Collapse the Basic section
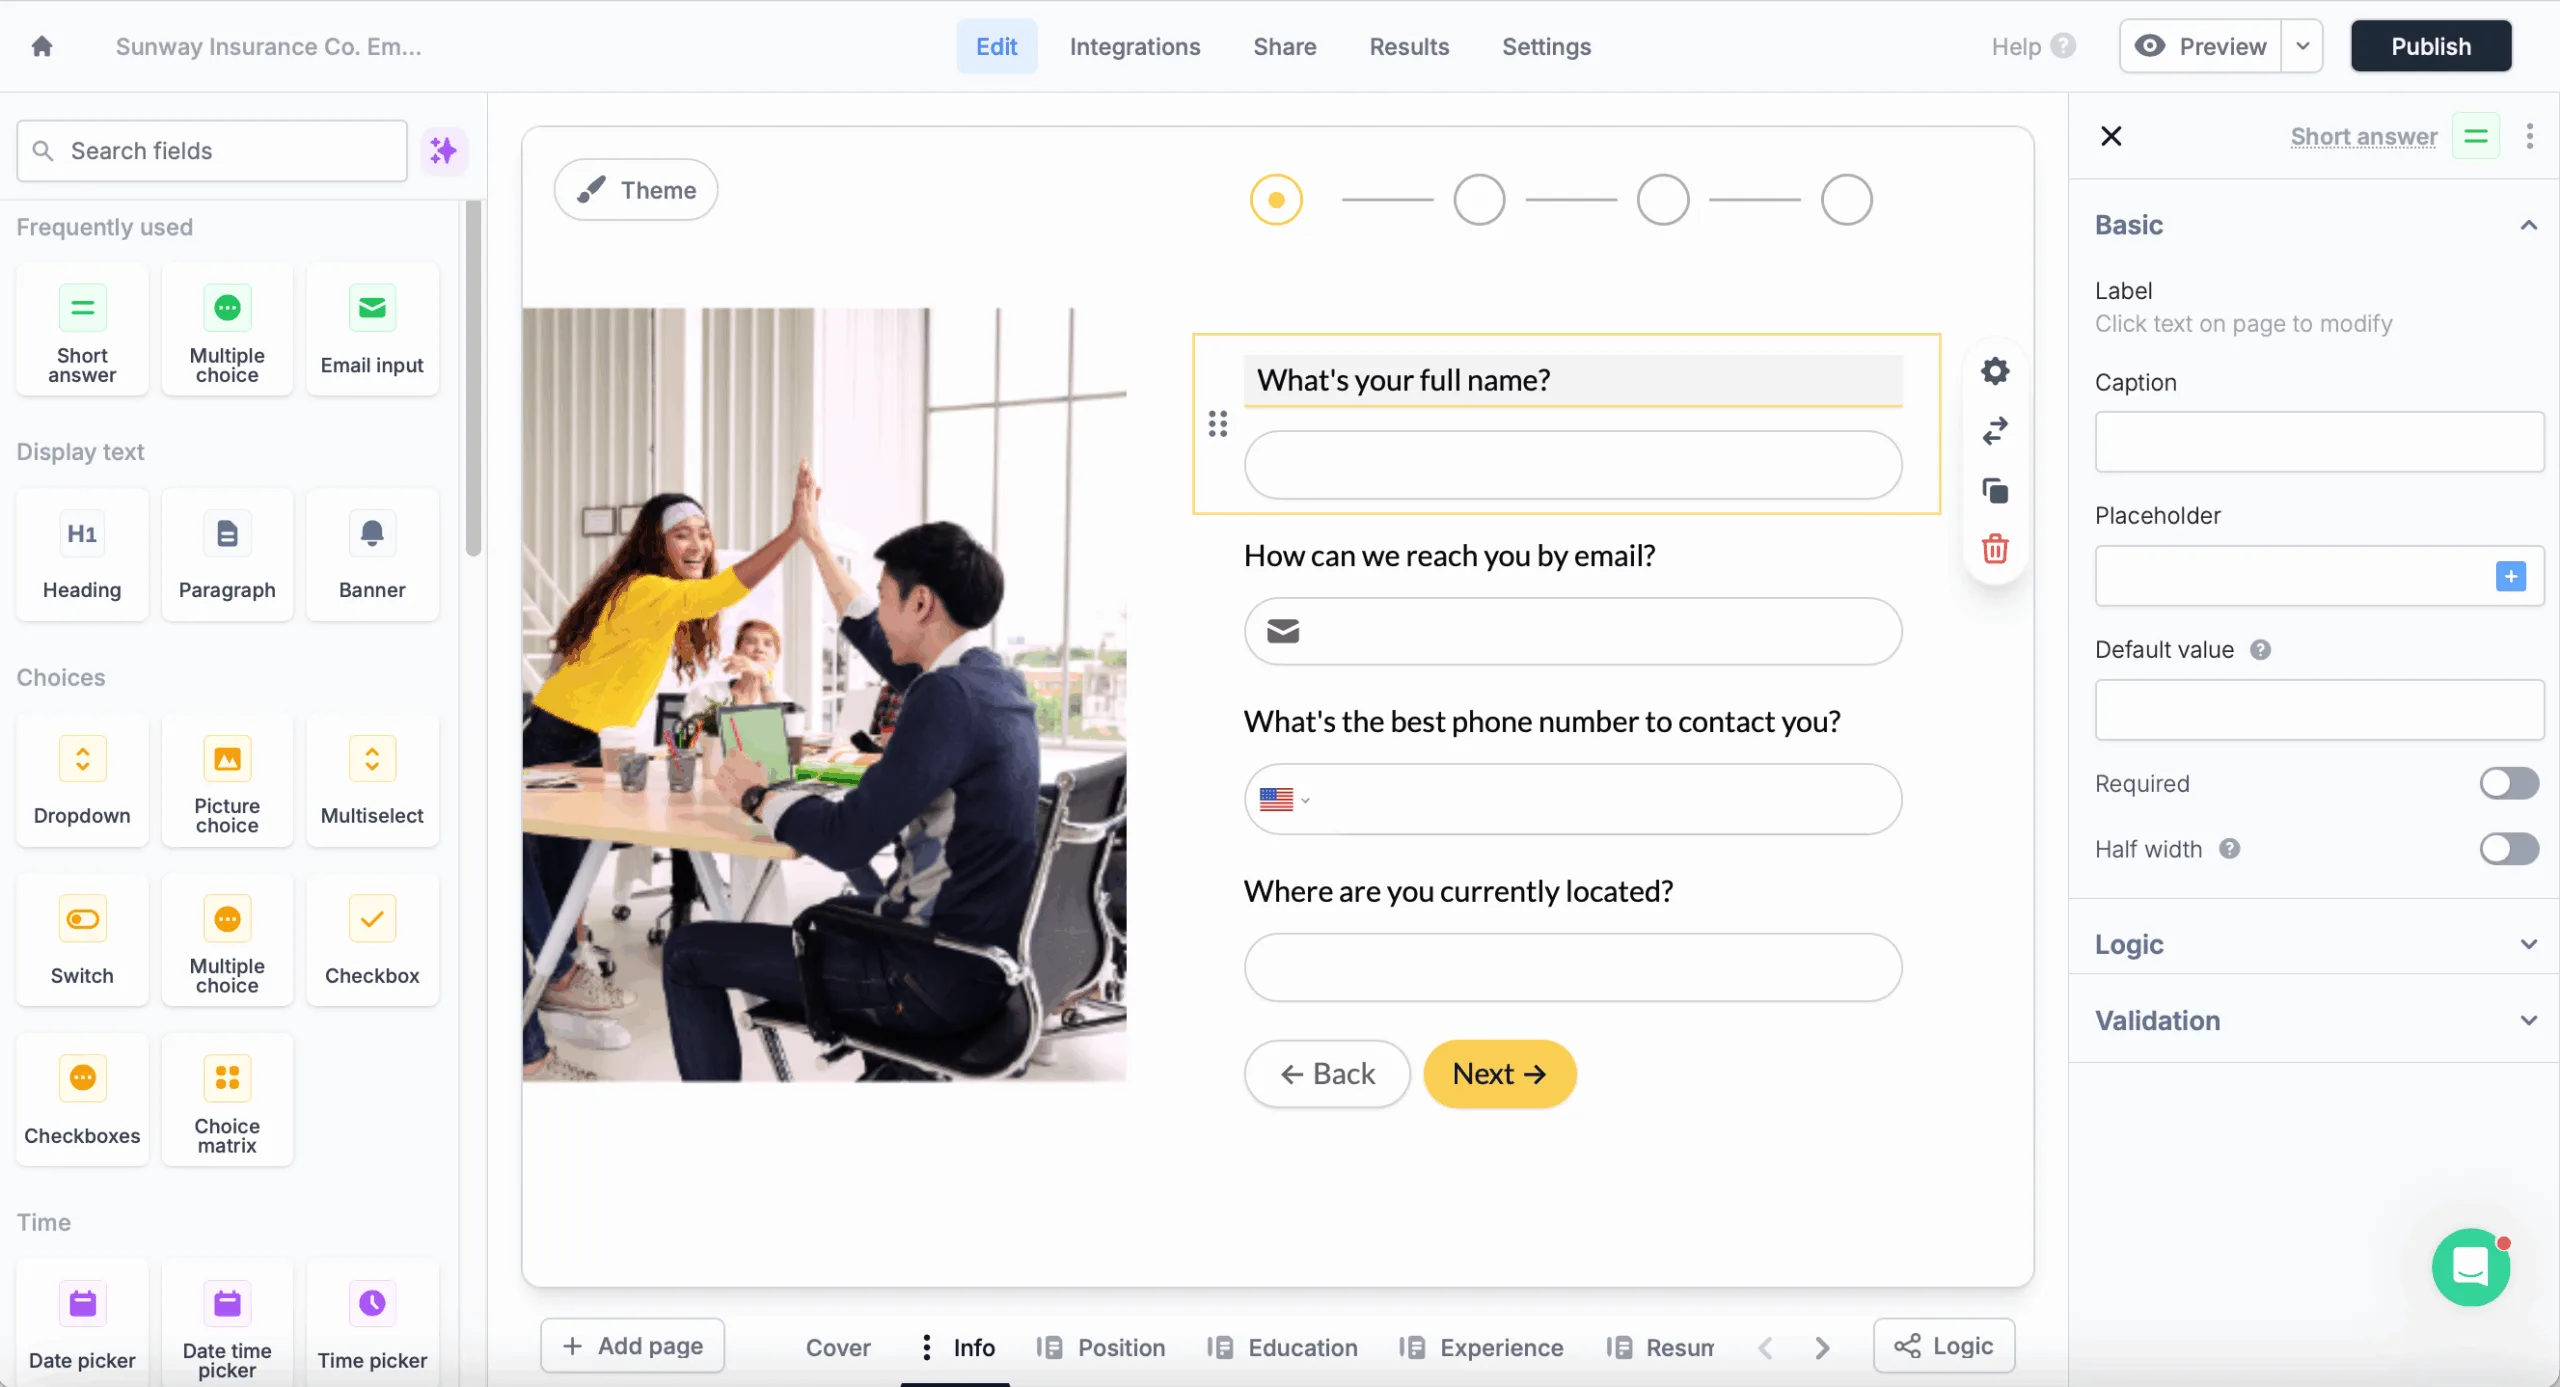Image resolution: width=2560 pixels, height=1387 pixels. (2528, 225)
